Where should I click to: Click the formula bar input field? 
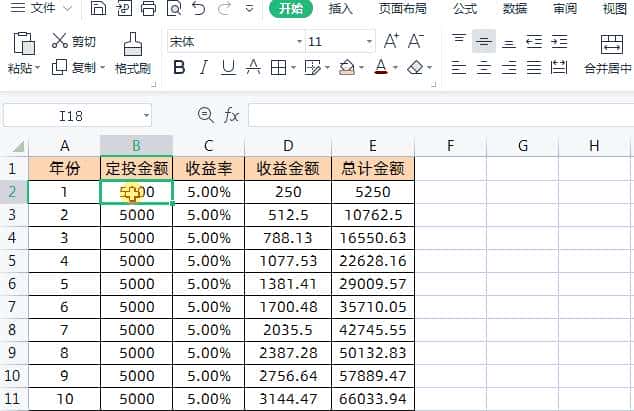(x=441, y=115)
